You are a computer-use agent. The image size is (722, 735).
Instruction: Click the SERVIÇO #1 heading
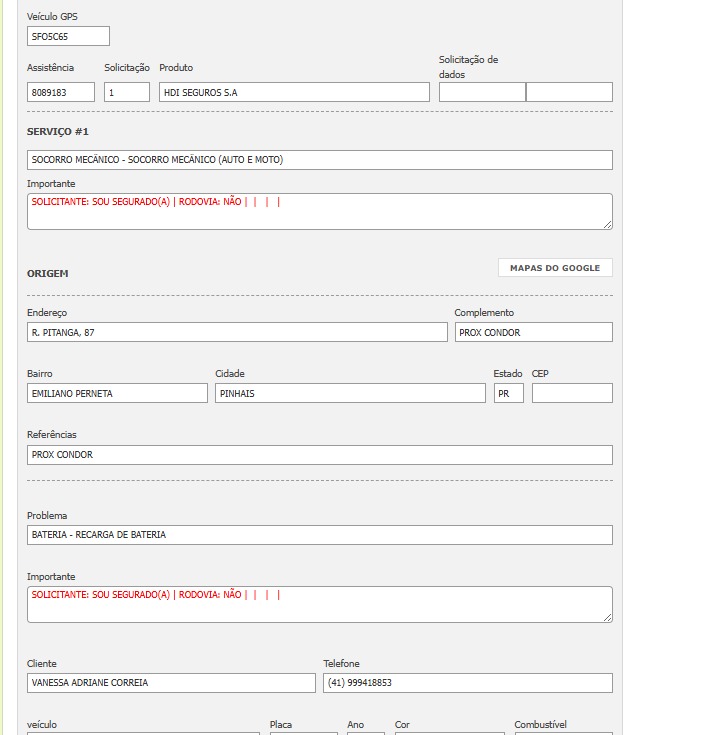58,132
